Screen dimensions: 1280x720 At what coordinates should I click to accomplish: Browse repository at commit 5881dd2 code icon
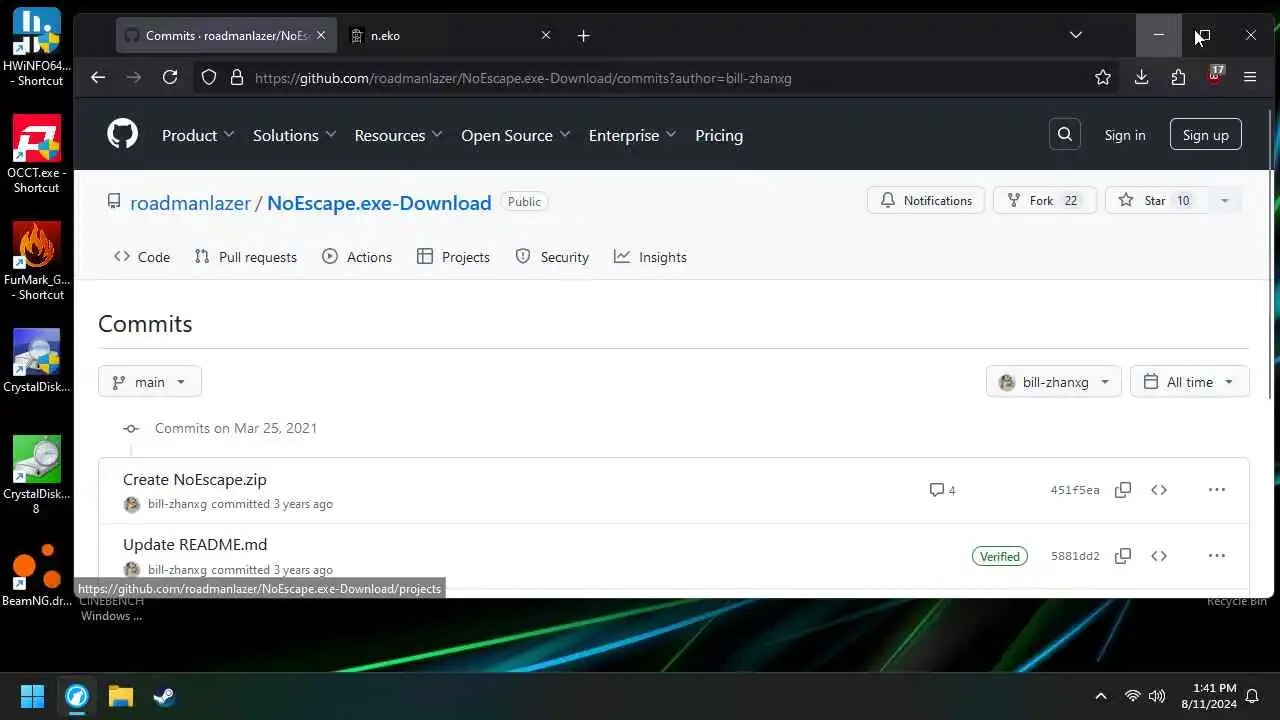click(1159, 556)
